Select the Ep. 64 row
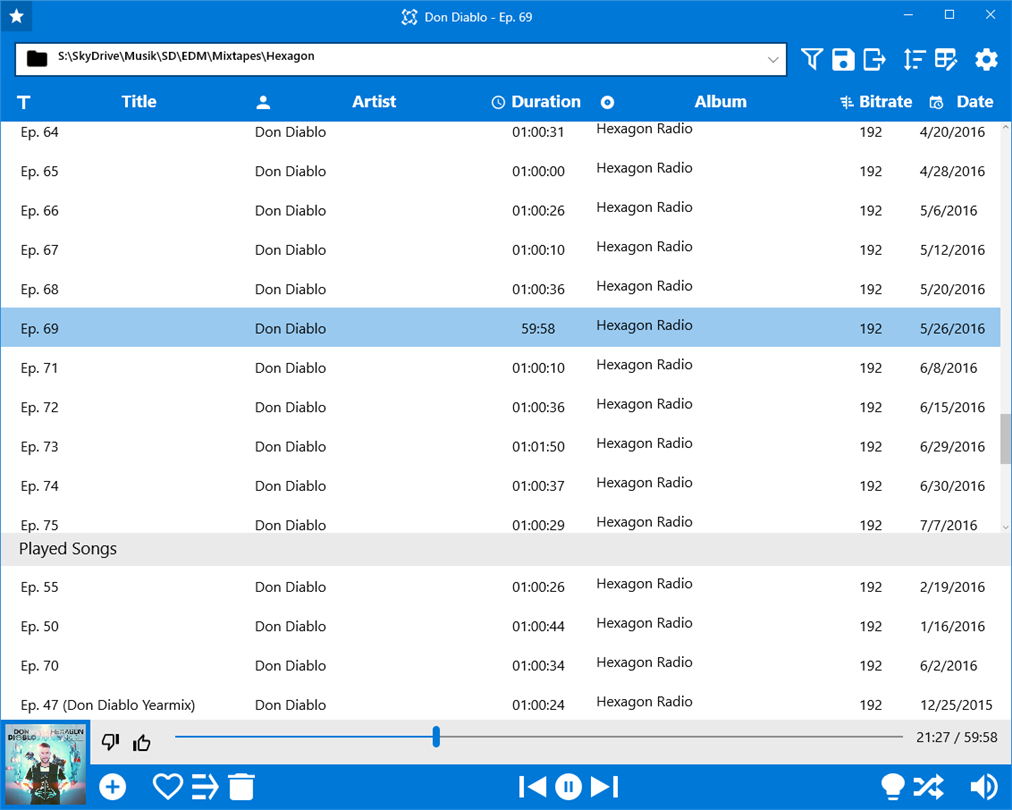This screenshot has width=1012, height=810. click(501, 132)
